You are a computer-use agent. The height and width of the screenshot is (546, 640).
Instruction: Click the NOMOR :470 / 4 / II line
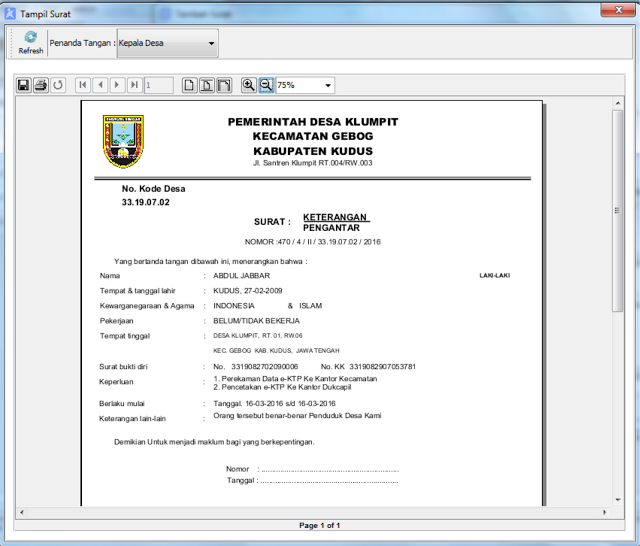(x=313, y=242)
